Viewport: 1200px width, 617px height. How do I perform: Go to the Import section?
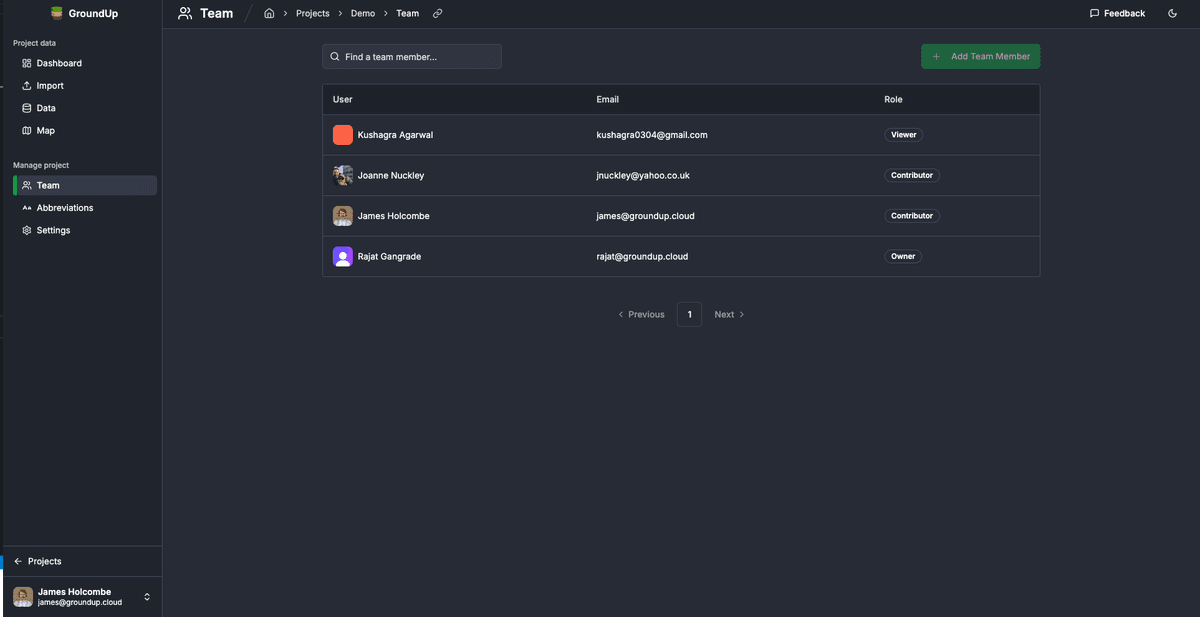50,86
